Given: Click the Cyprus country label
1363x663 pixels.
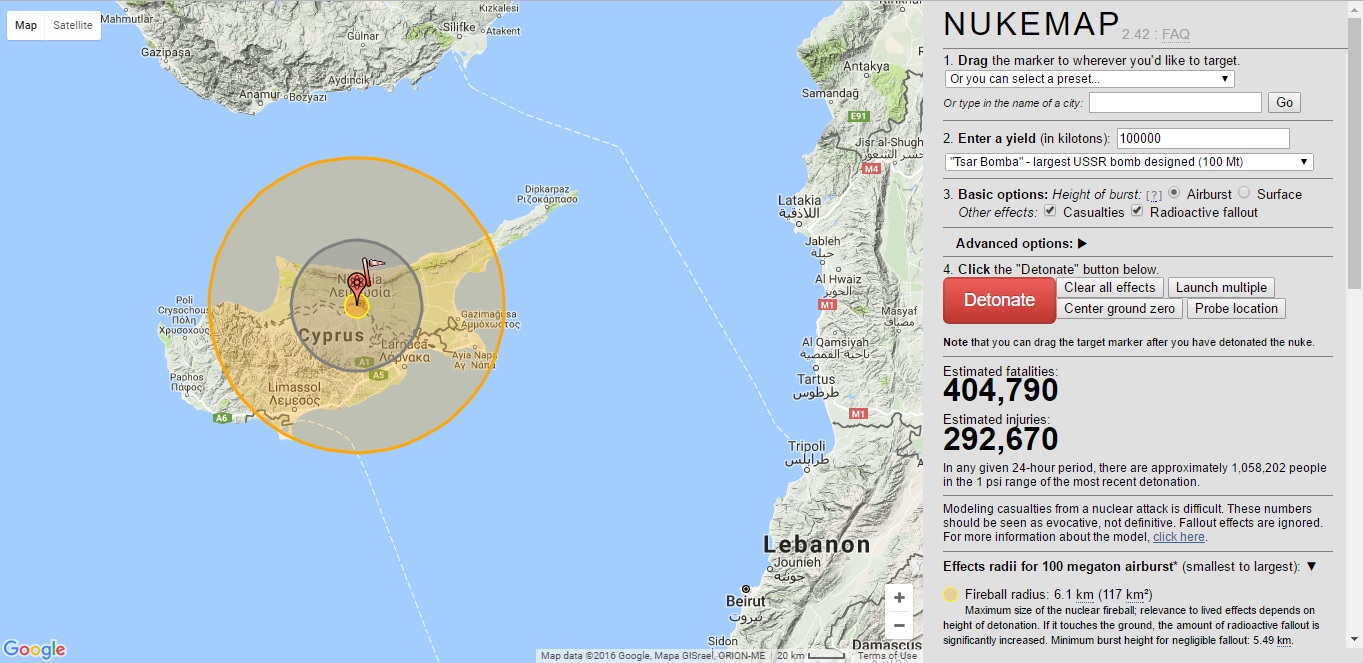Looking at the screenshot, I should [330, 336].
